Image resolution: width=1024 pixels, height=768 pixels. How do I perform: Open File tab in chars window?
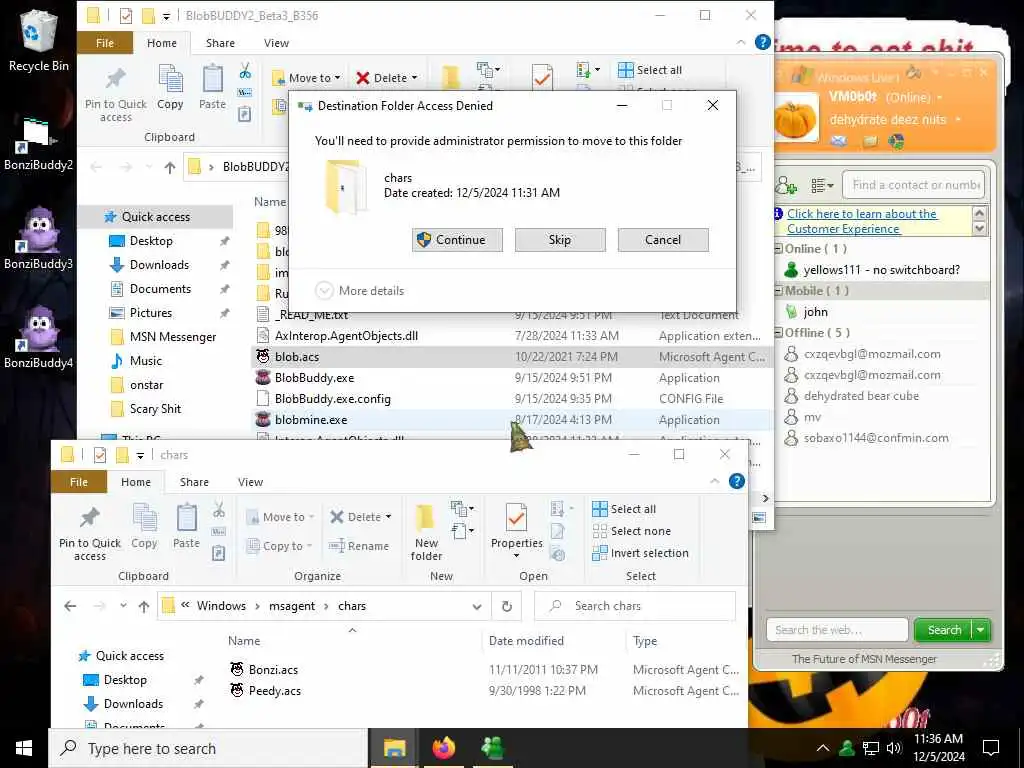(x=78, y=482)
